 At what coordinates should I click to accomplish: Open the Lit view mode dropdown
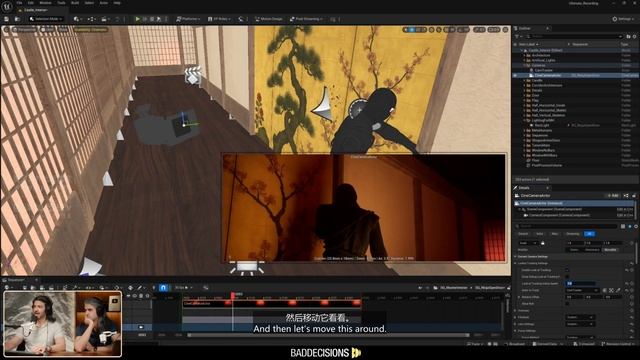click(x=48, y=29)
